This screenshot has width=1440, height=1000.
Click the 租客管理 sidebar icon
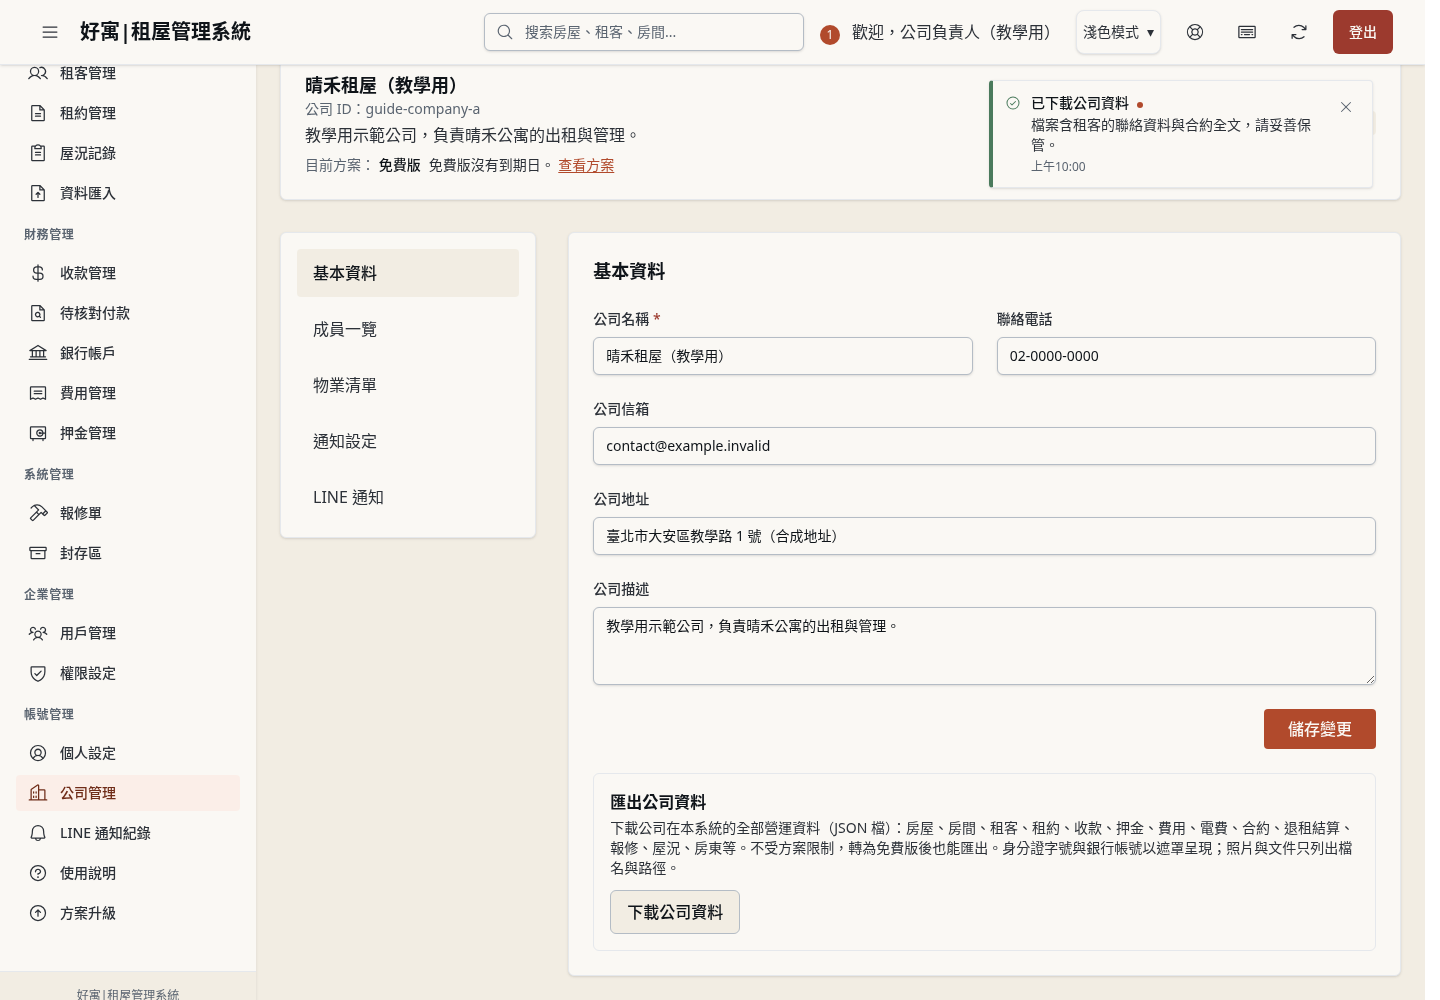(x=38, y=73)
